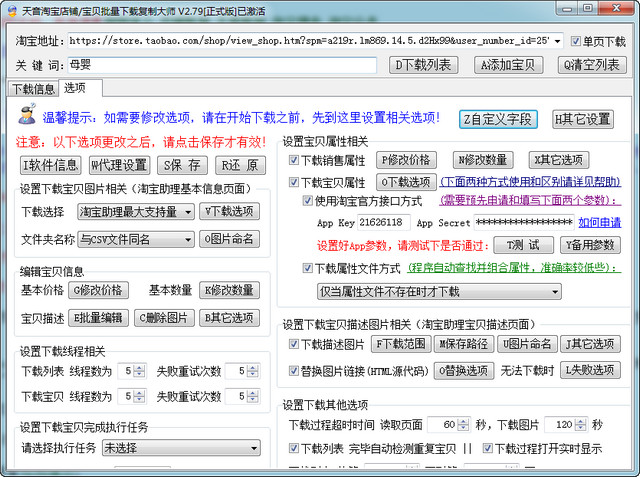Toggle 替换图片链接 checkbox

click(294, 370)
